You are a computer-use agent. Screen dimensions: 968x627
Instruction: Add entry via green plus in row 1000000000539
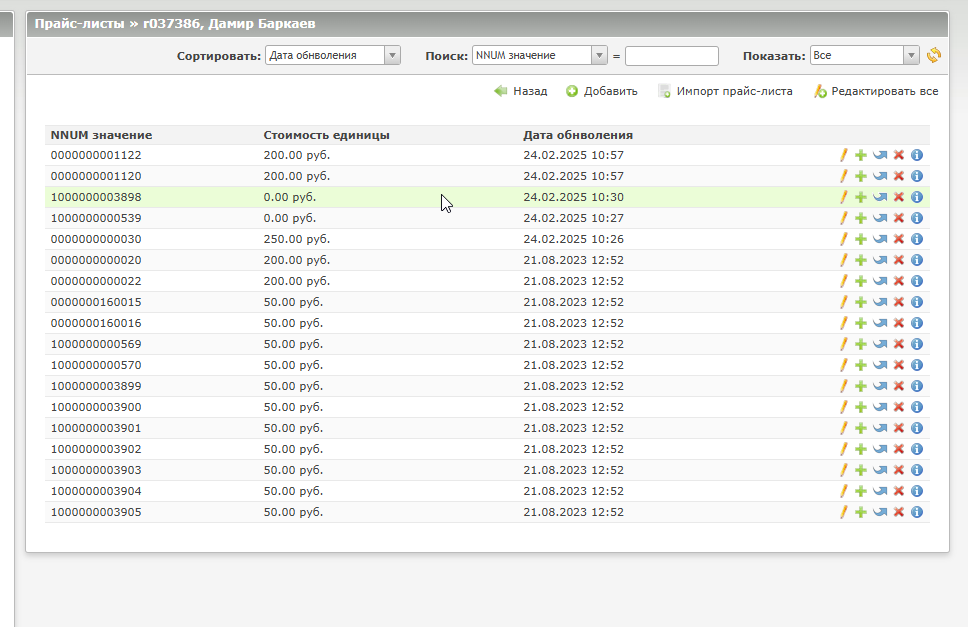(861, 218)
